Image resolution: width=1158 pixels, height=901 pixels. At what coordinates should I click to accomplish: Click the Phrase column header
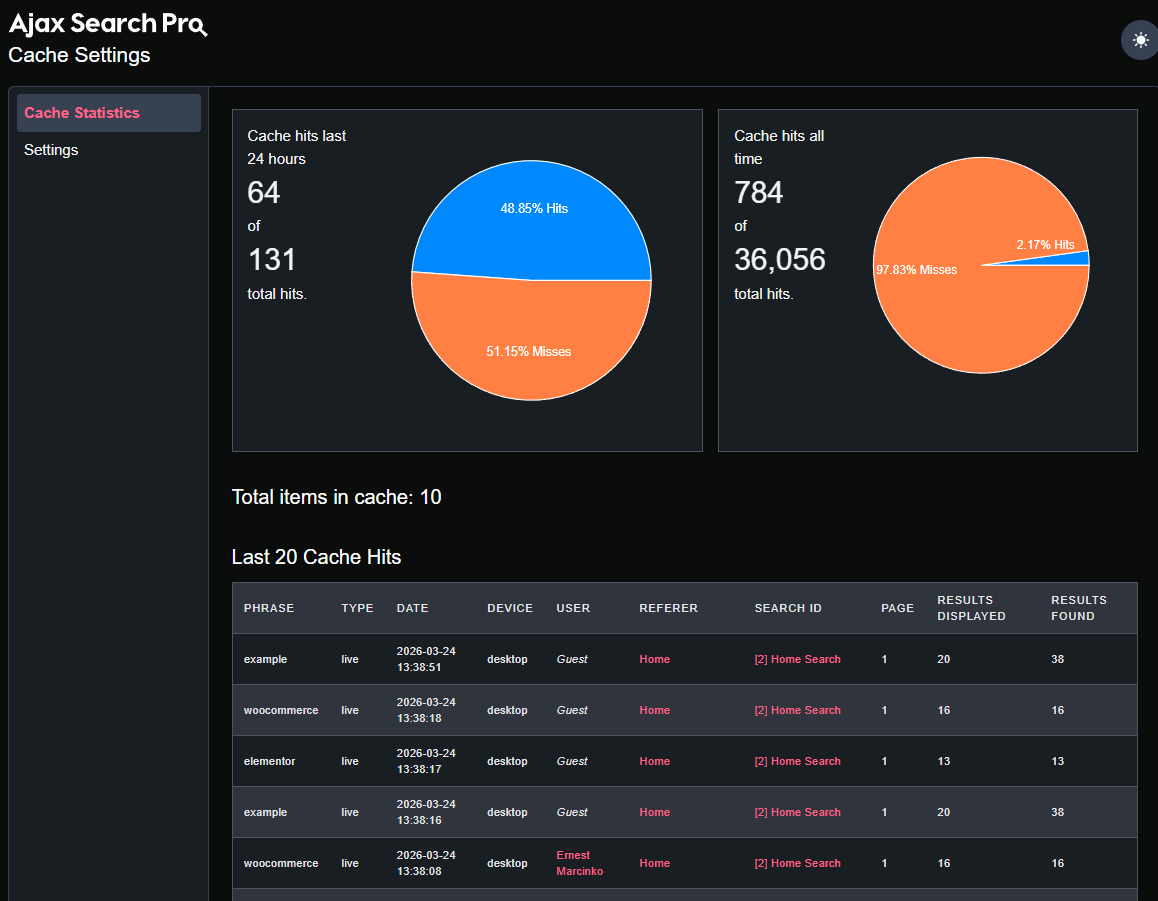coord(269,608)
